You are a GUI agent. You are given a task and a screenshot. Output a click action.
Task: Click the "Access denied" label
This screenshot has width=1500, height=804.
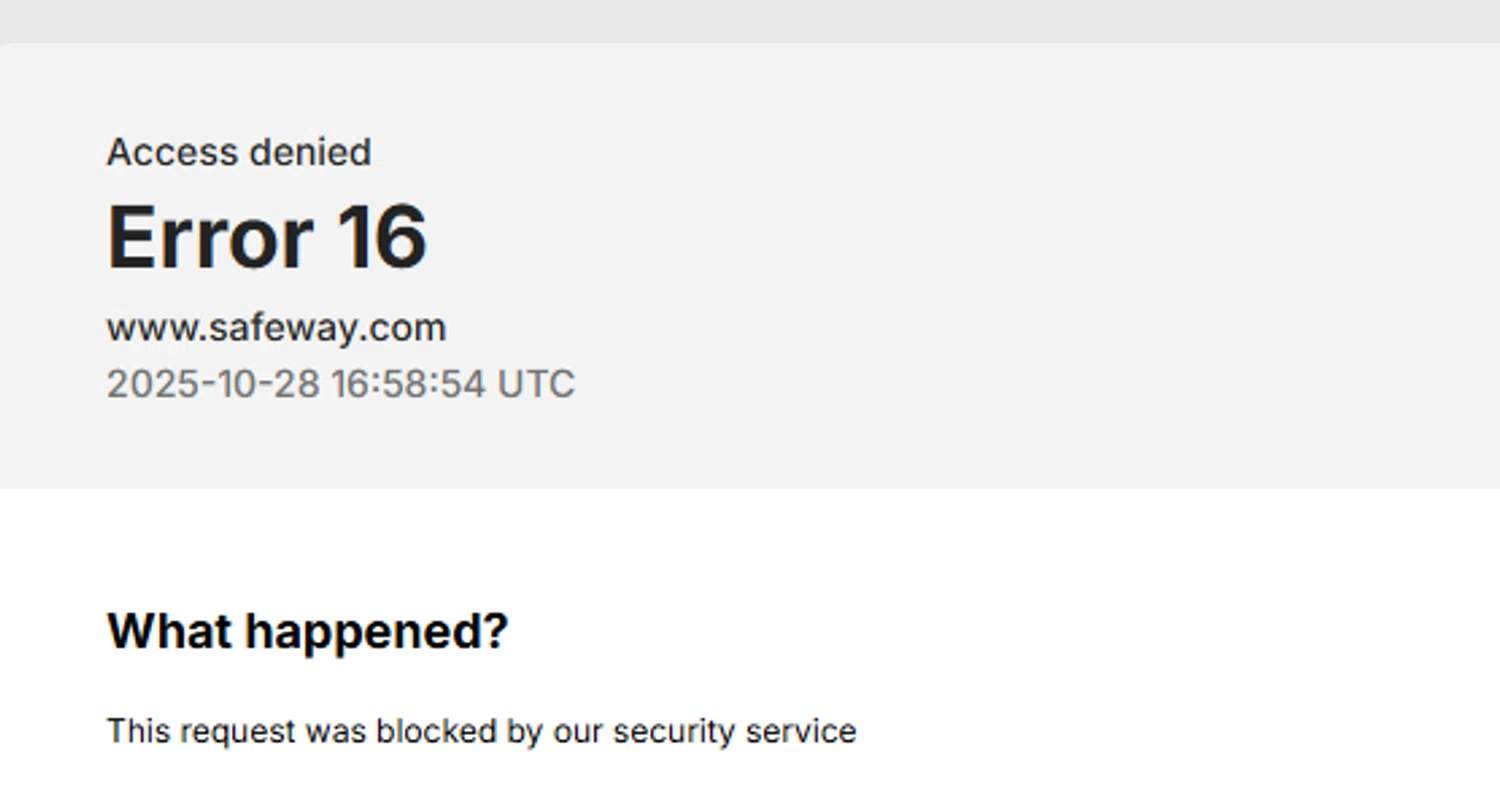click(239, 153)
